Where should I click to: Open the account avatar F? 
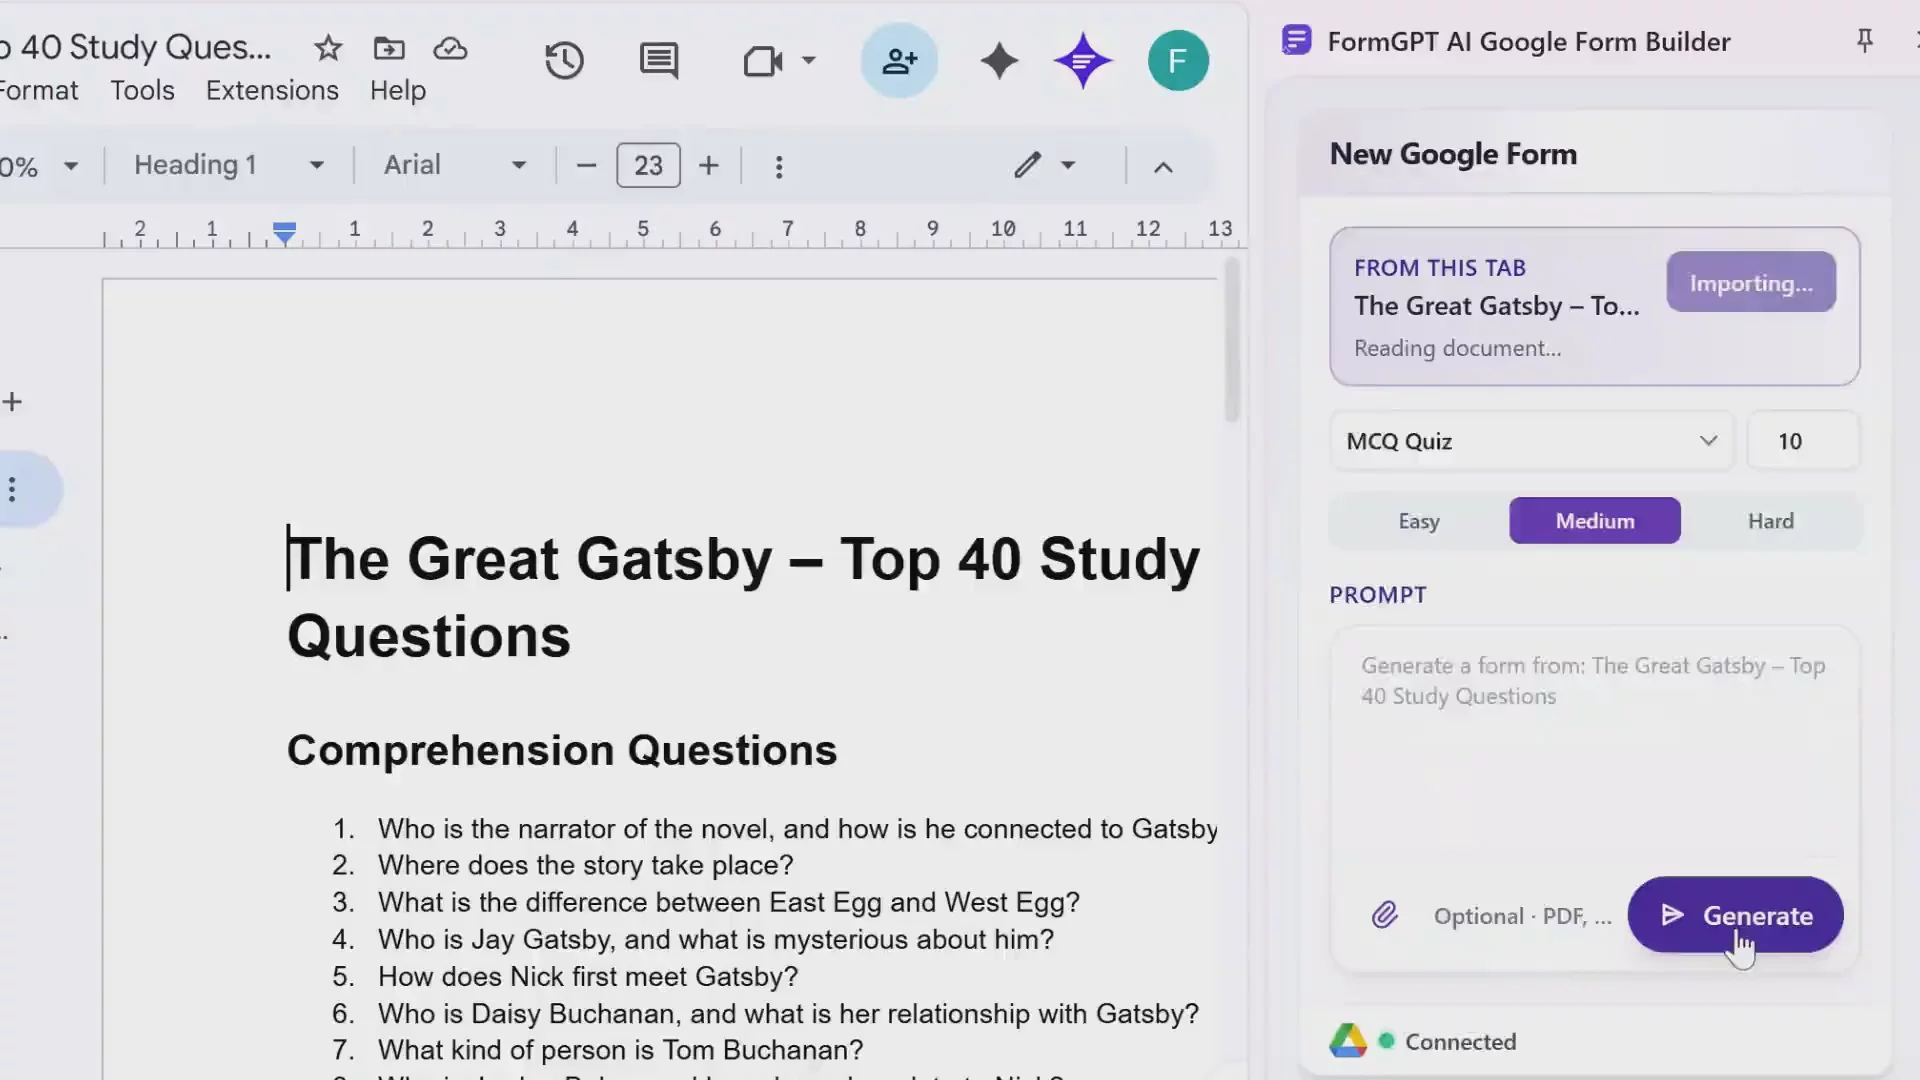click(x=1178, y=61)
